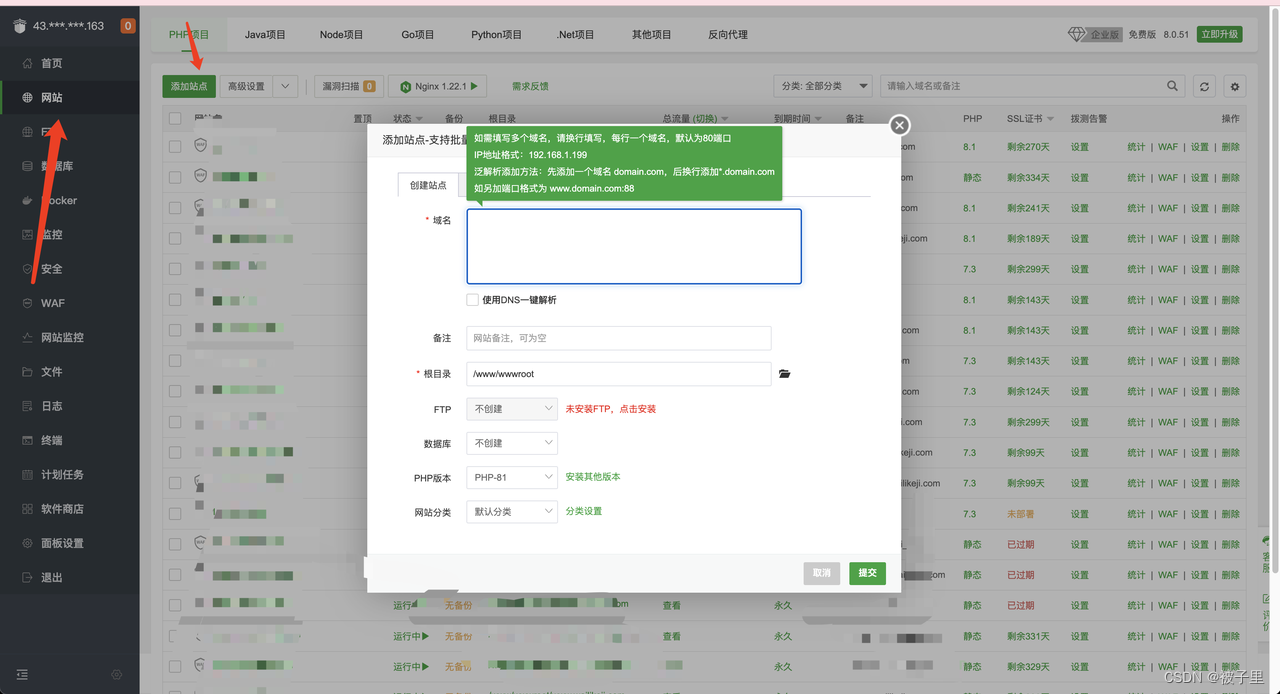Open 软件商店 in the sidebar

62,508
